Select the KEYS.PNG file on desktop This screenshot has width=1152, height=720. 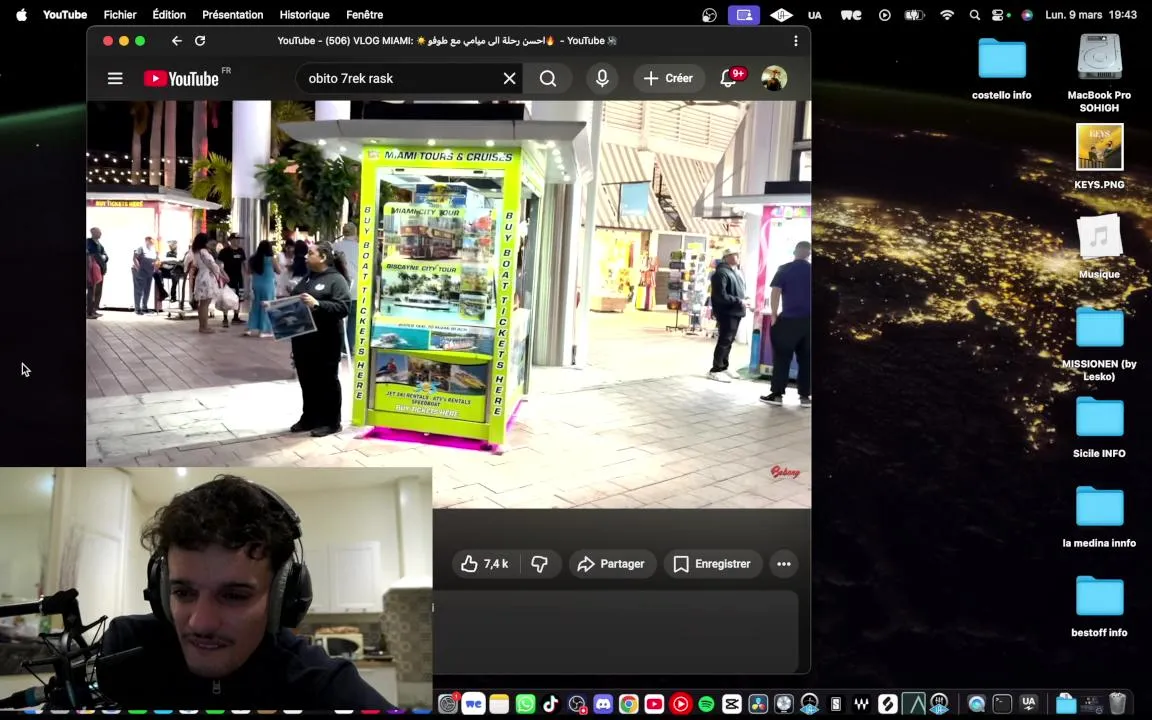(x=1099, y=147)
